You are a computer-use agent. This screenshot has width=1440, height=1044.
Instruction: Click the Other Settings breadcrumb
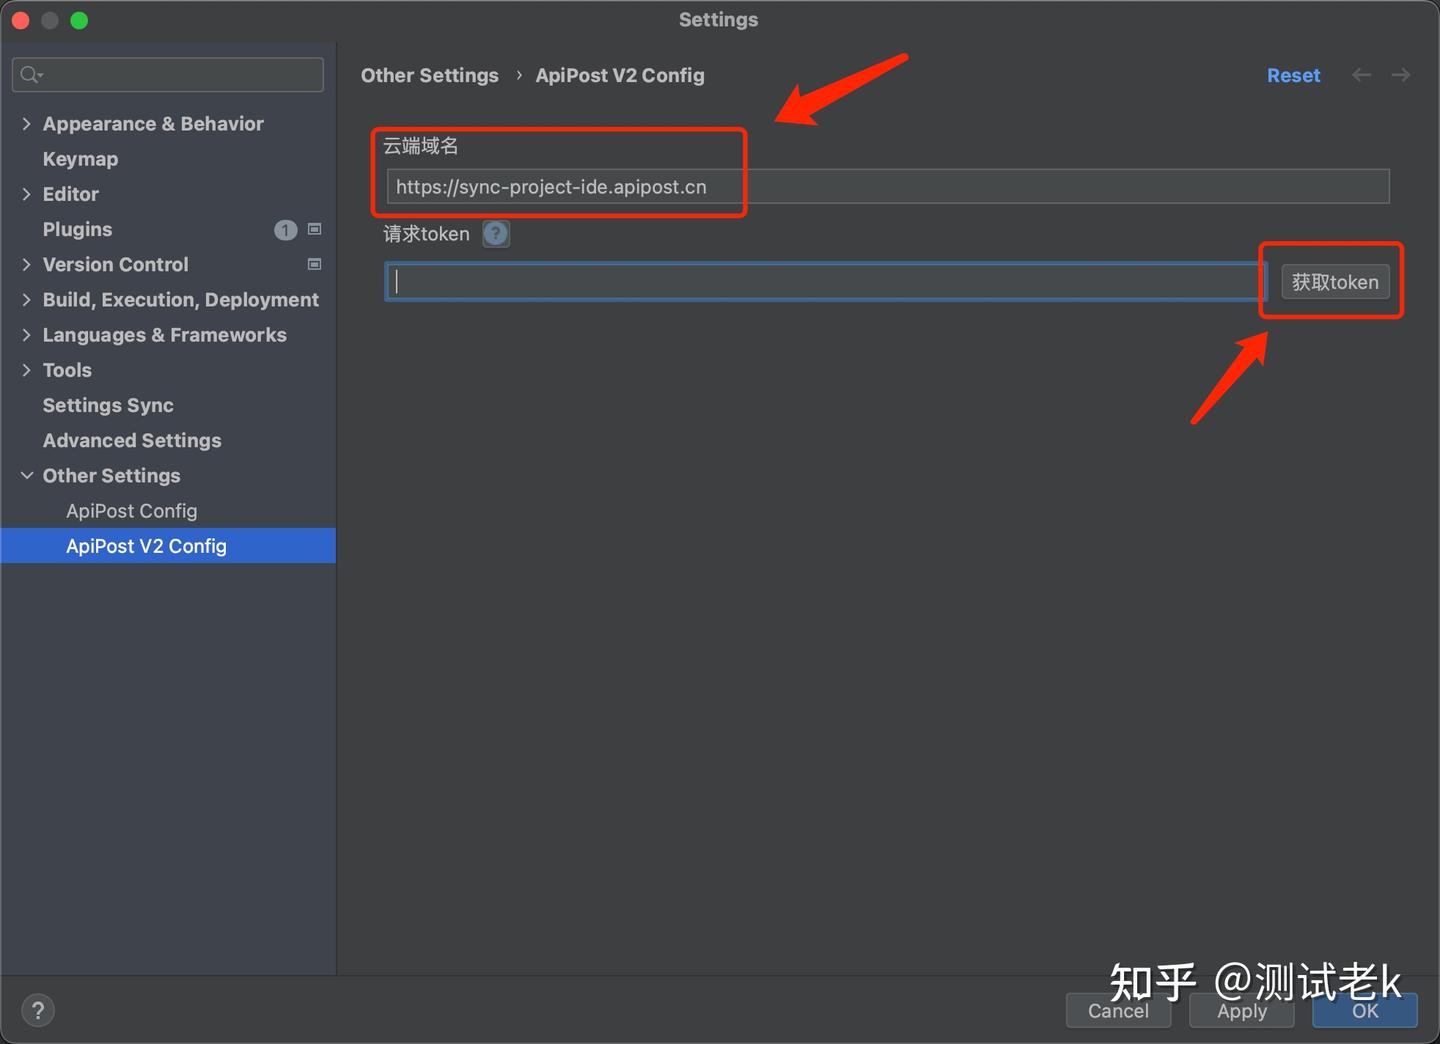click(x=430, y=75)
